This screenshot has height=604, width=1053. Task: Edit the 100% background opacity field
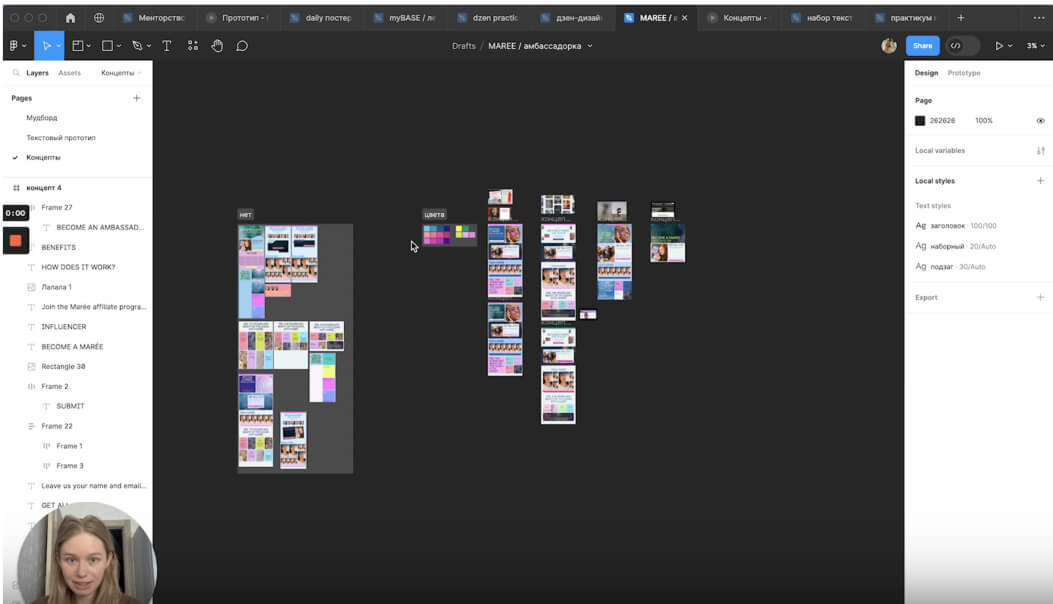(x=984, y=121)
